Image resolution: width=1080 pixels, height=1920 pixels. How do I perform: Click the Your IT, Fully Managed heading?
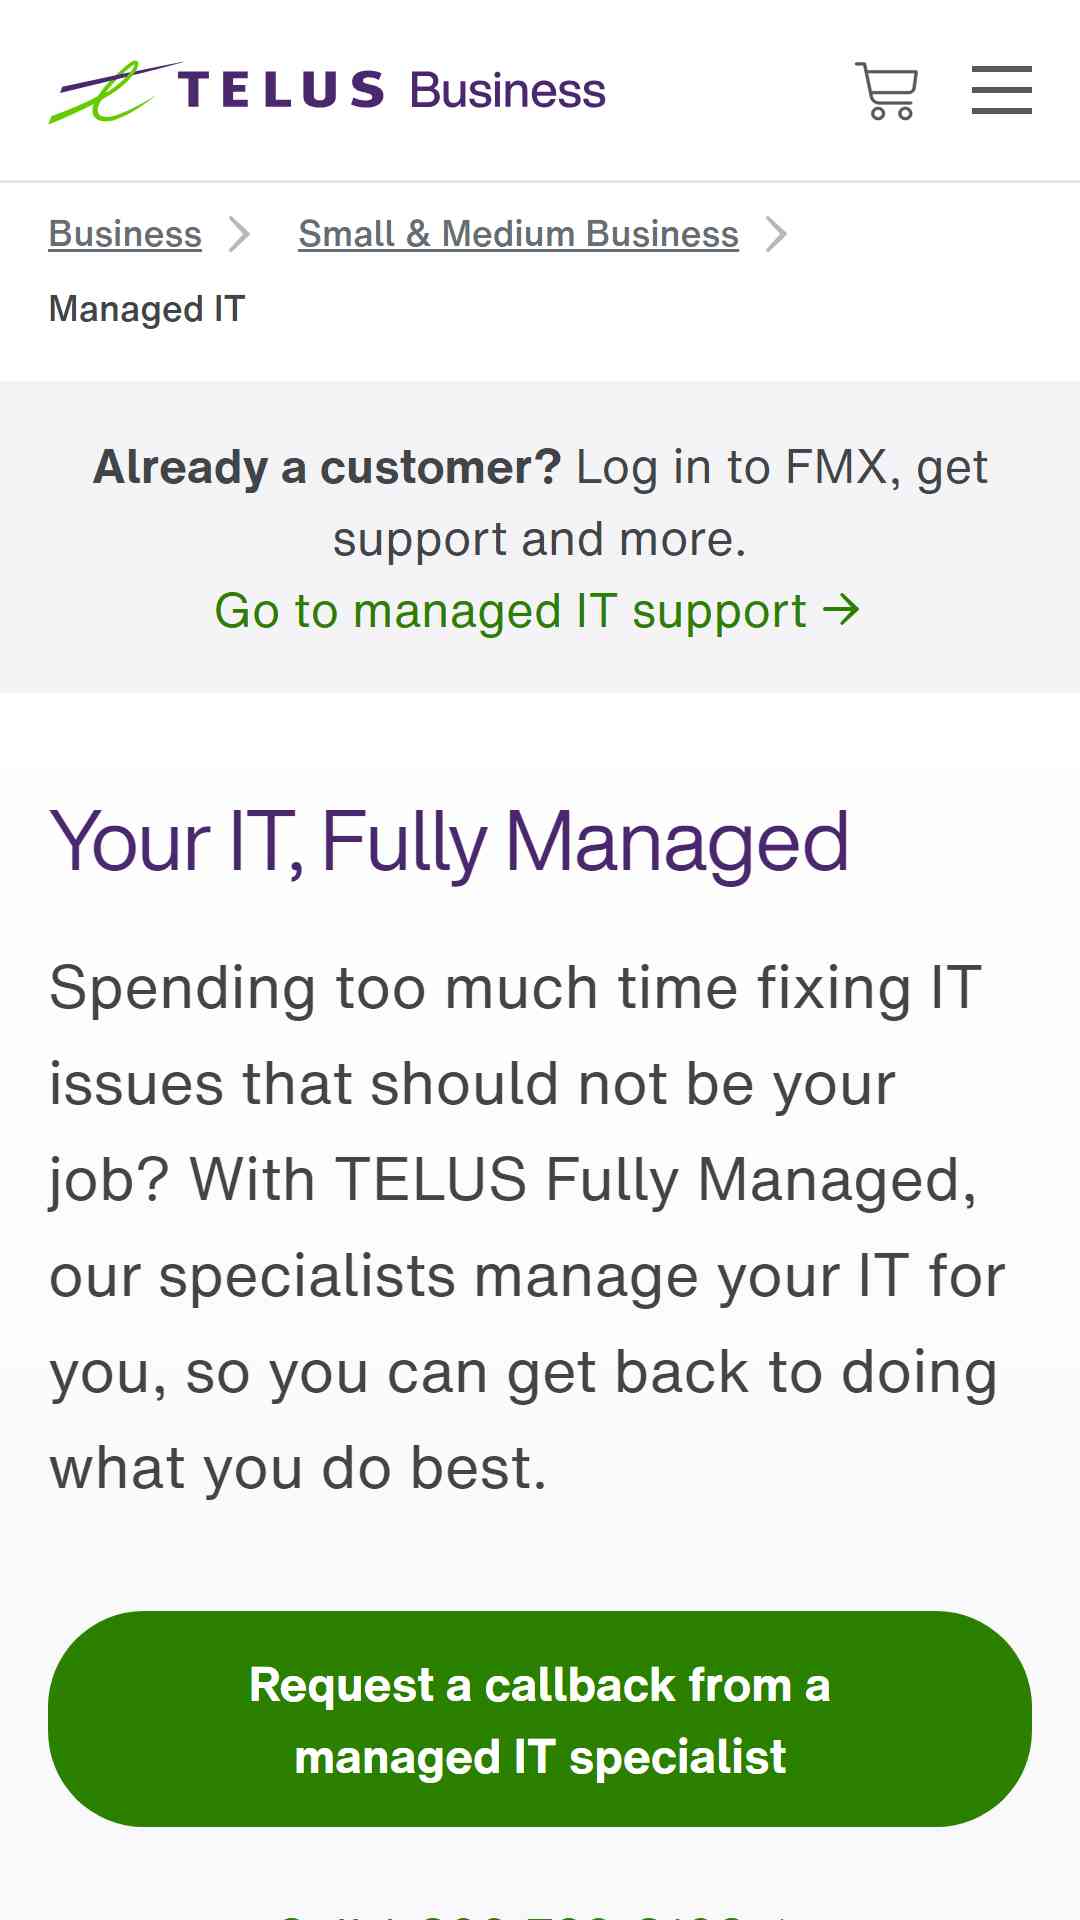449,843
